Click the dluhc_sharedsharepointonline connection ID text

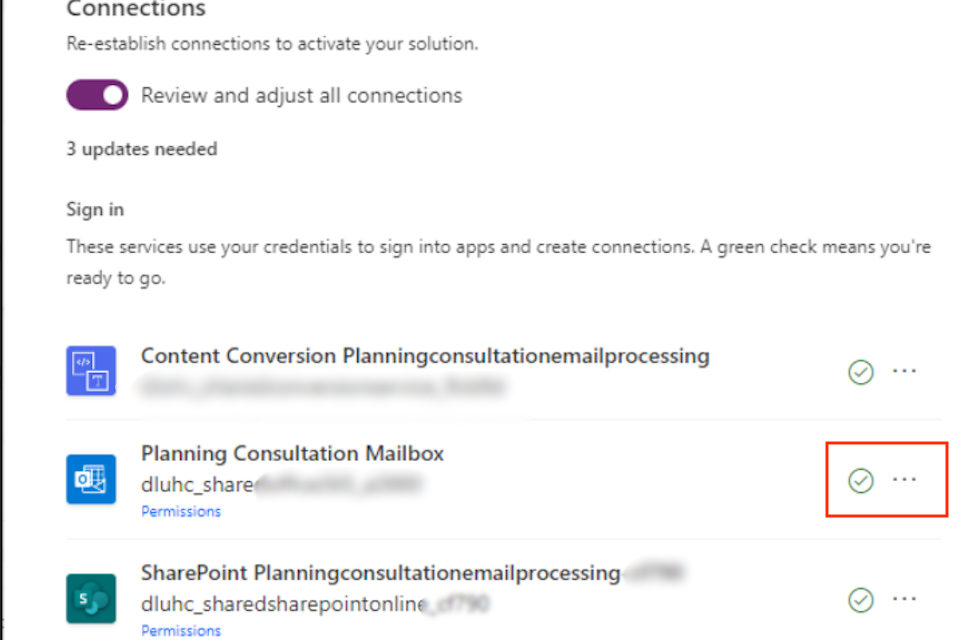click(x=278, y=604)
